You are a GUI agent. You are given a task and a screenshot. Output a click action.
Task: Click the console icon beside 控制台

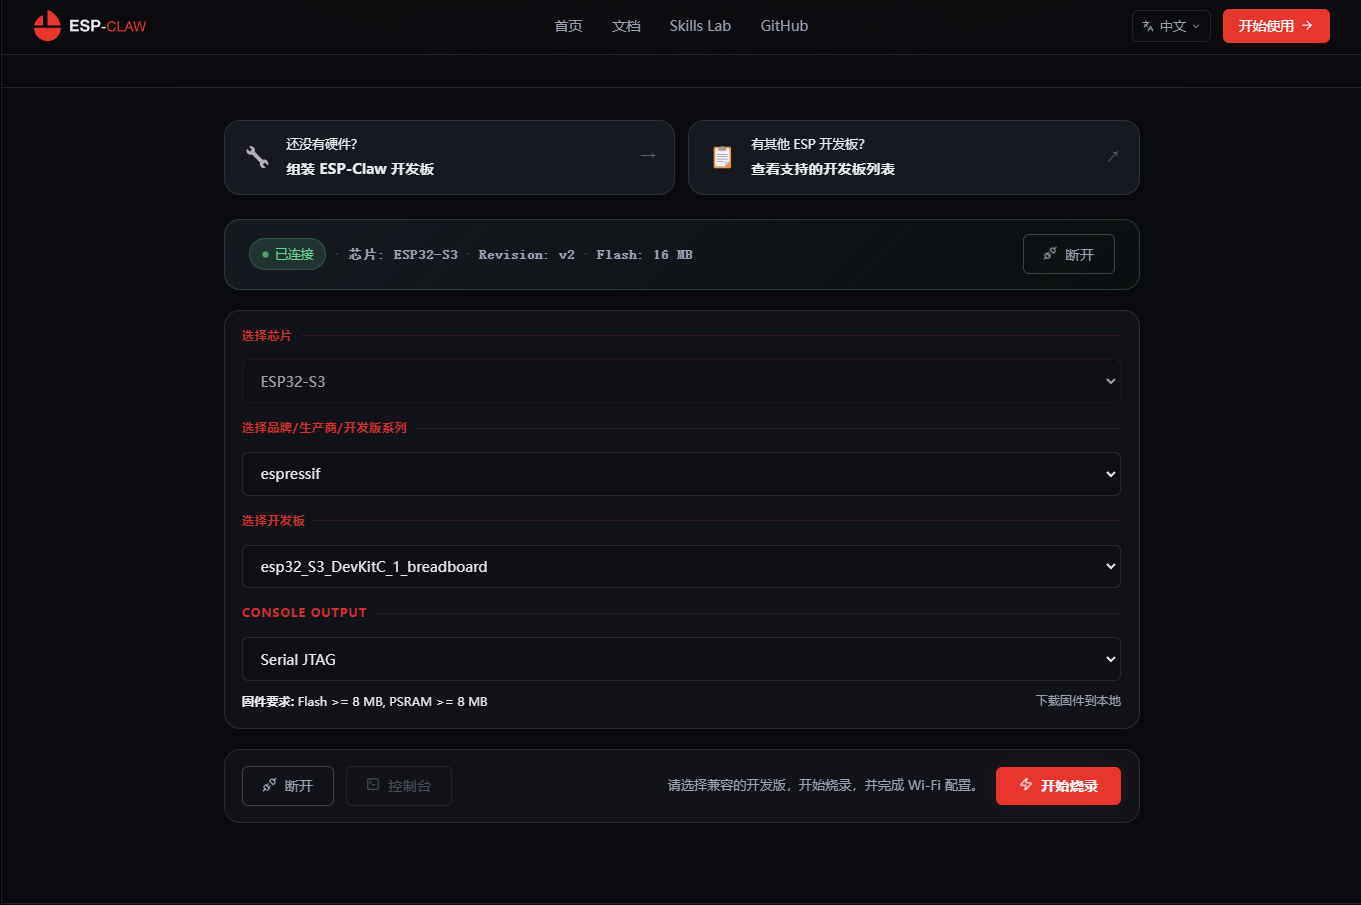(x=373, y=785)
